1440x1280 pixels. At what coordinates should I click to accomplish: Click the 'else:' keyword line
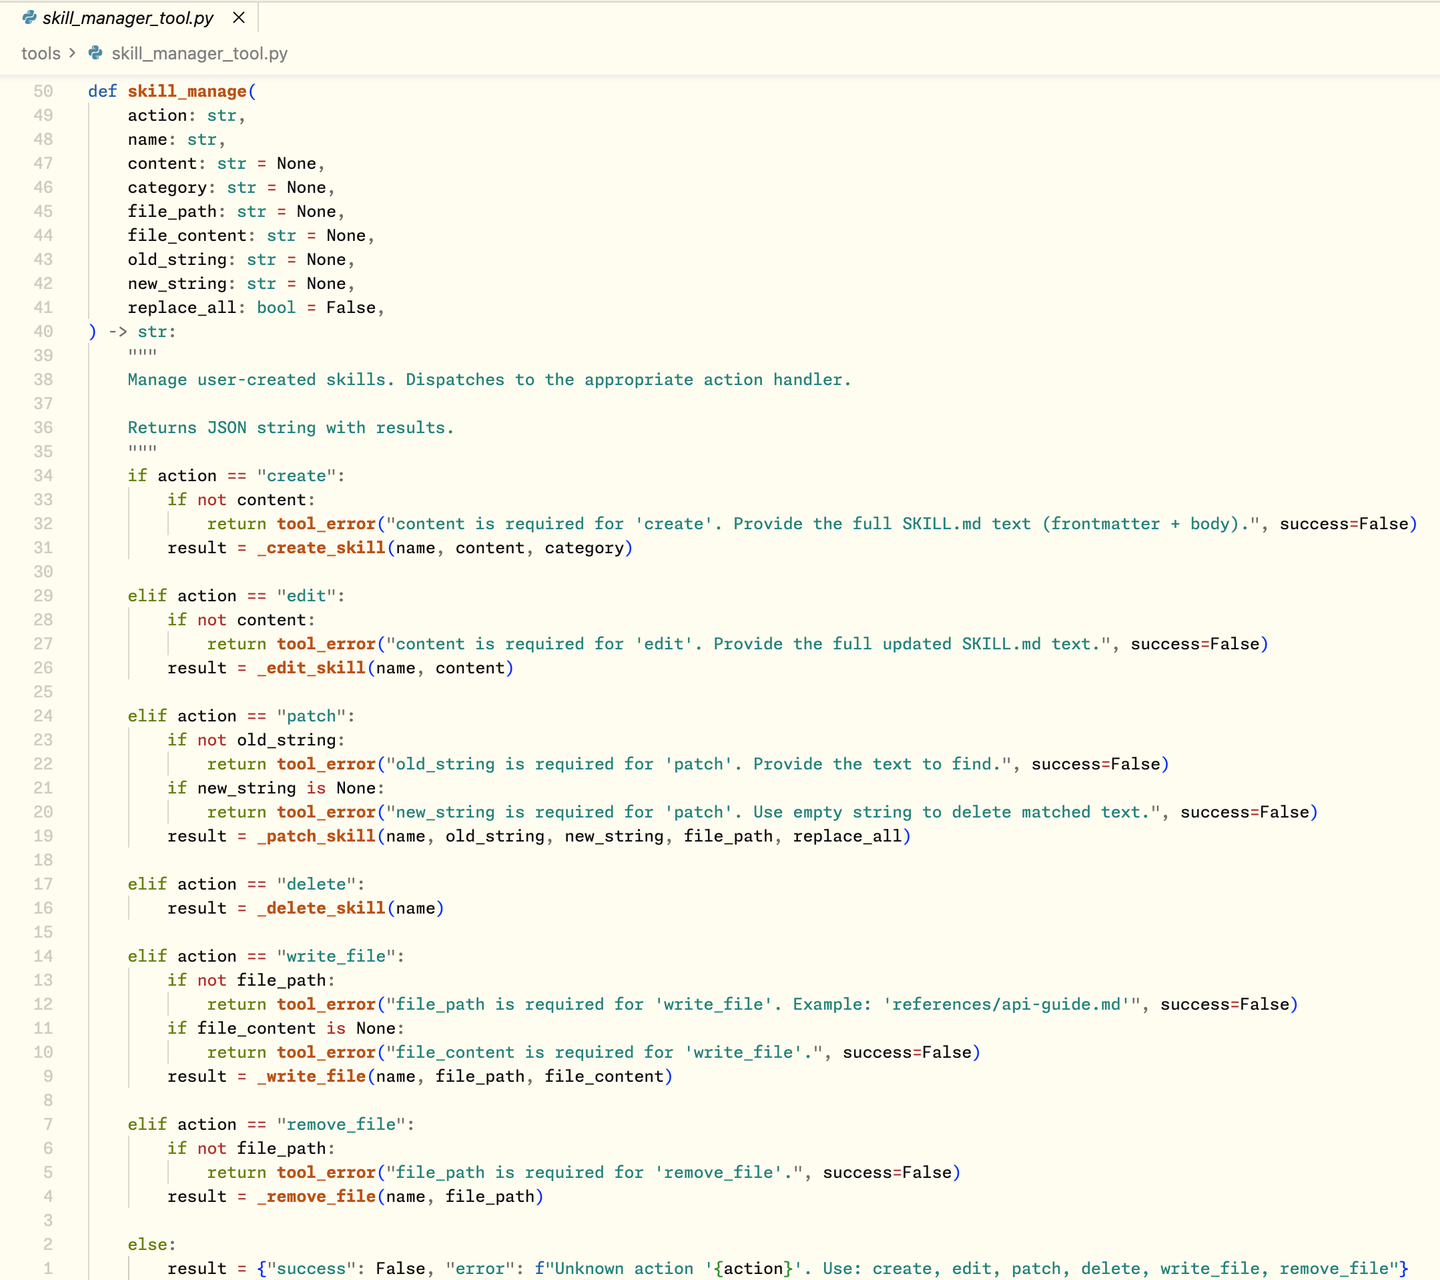pyautogui.click(x=152, y=1244)
